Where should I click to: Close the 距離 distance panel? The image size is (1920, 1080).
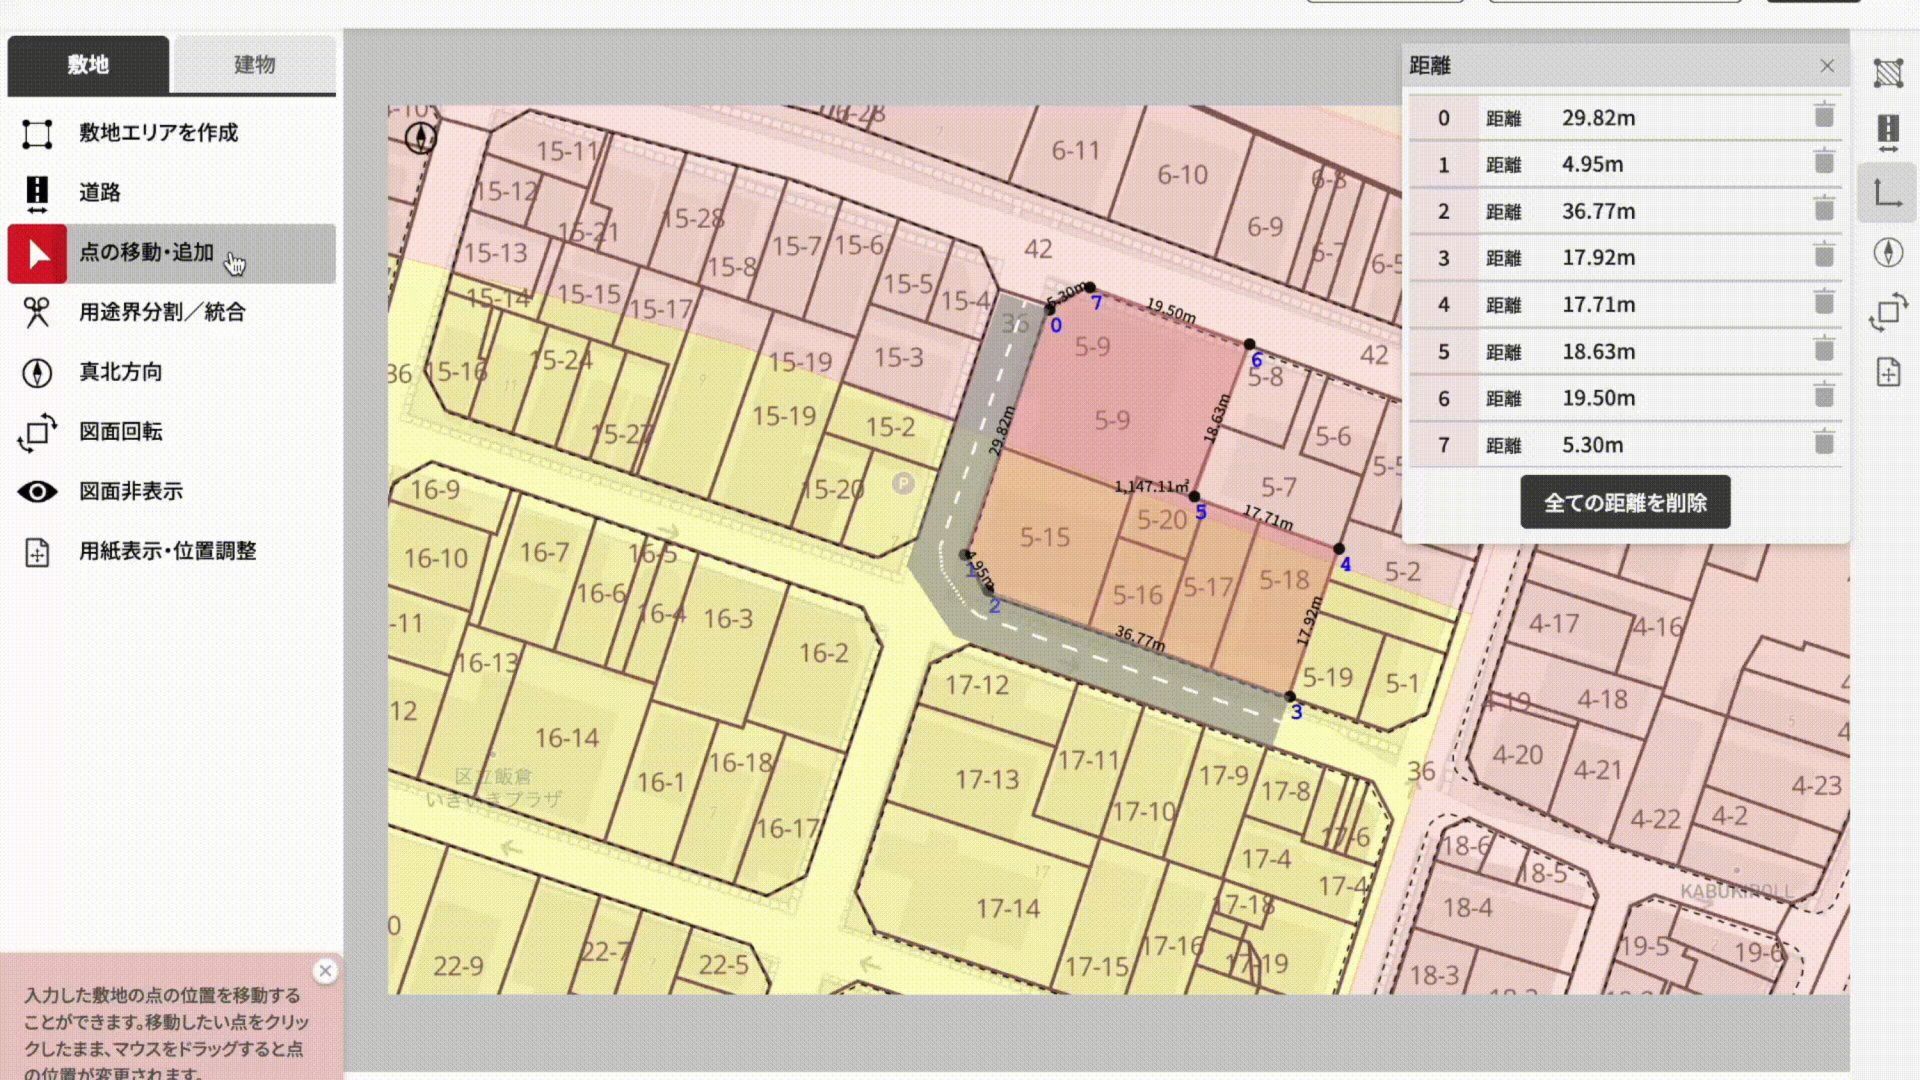(x=1827, y=66)
